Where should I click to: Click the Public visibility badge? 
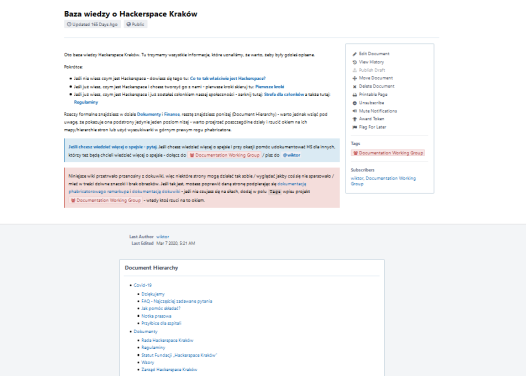(x=136, y=24)
